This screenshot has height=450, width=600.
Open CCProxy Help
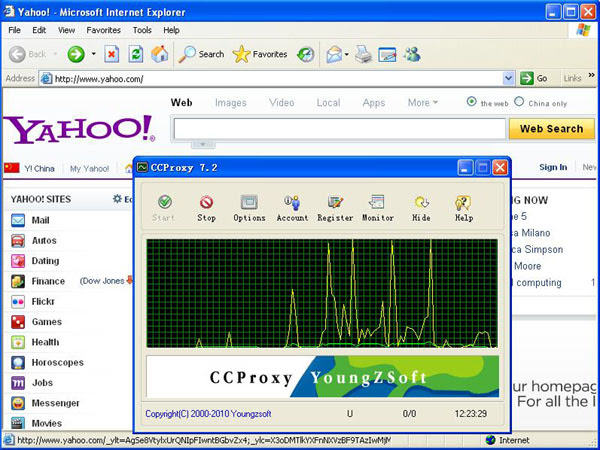[x=463, y=202]
